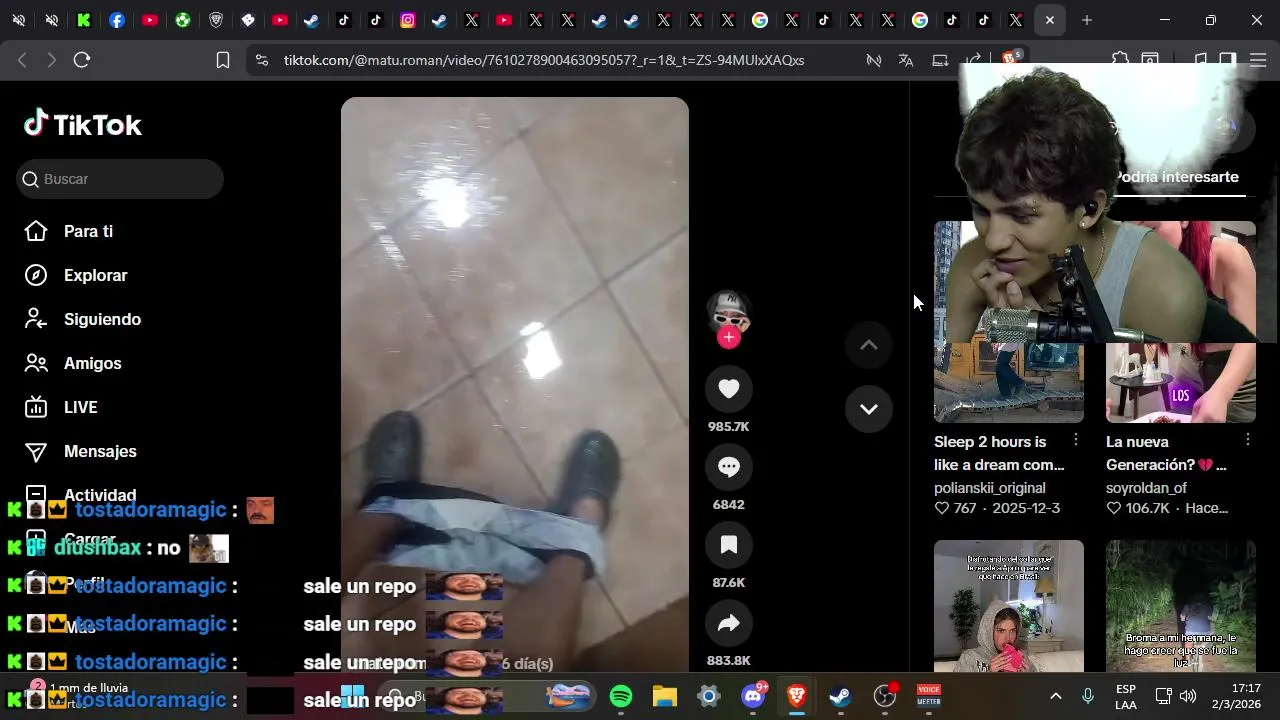This screenshot has width=1280, height=720.
Task: Open File Explorer from the taskbar
Action: pyautogui.click(x=665, y=696)
